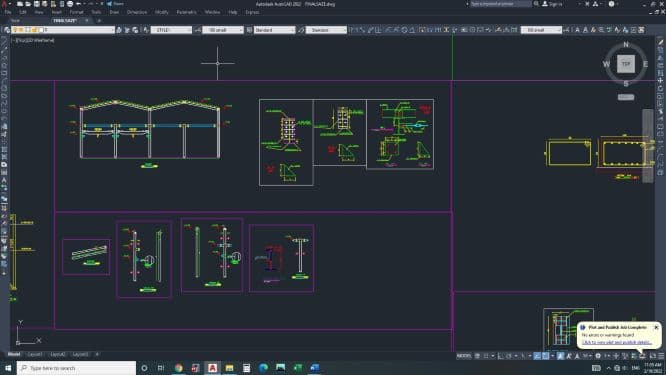Image resolution: width=666 pixels, height=375 pixels.
Task: Click the status bar Customization icon
Action: (x=661, y=356)
